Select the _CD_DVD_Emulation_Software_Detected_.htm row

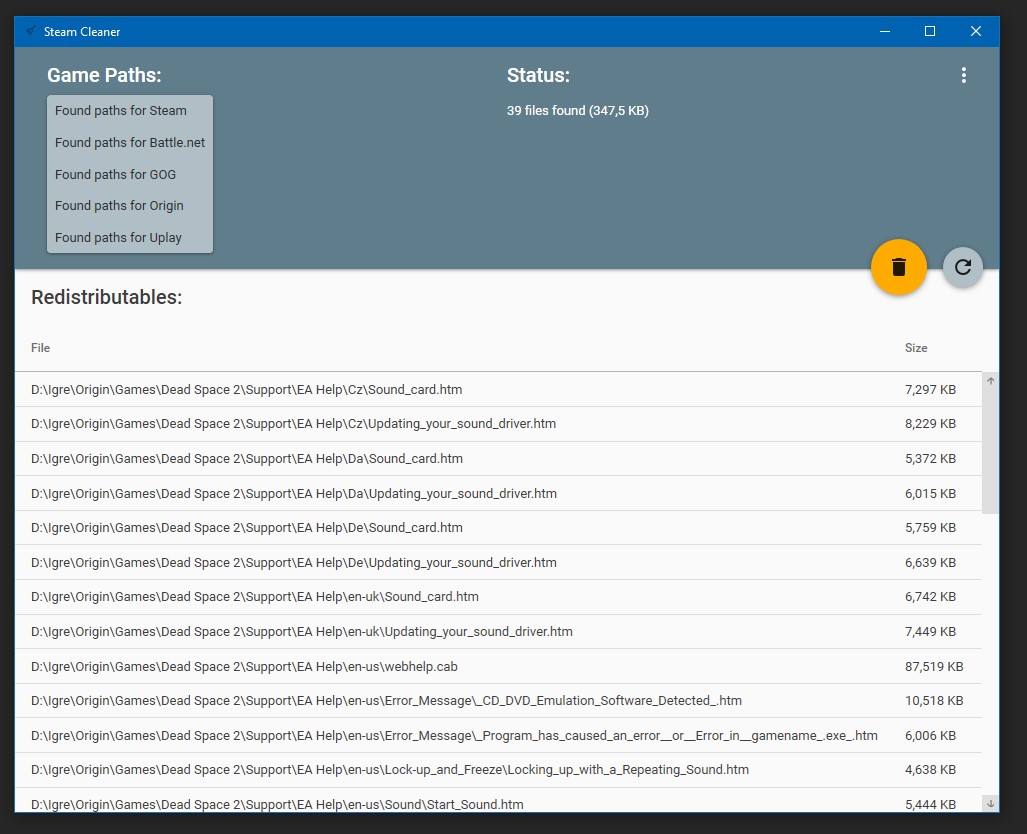pyautogui.click(x=498, y=700)
